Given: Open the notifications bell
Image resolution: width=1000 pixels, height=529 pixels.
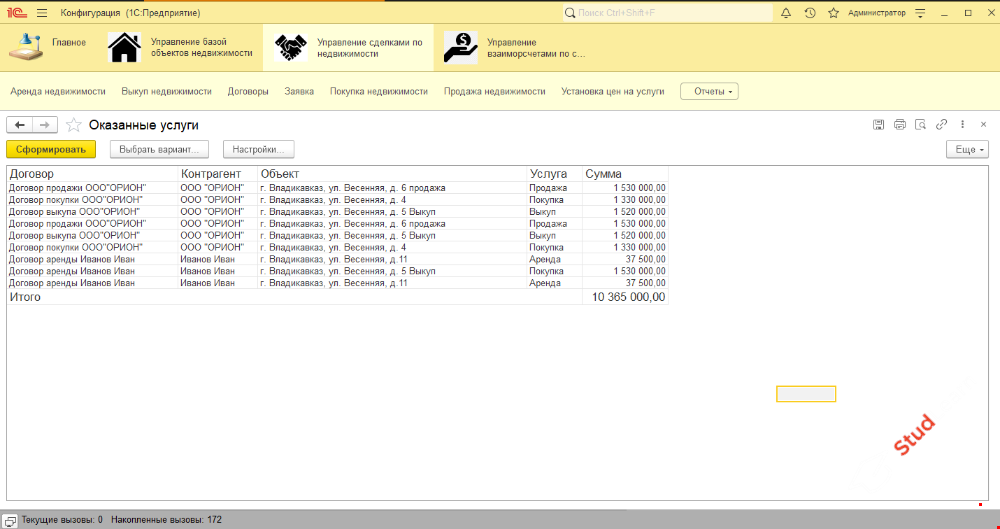Looking at the screenshot, I should [786, 13].
